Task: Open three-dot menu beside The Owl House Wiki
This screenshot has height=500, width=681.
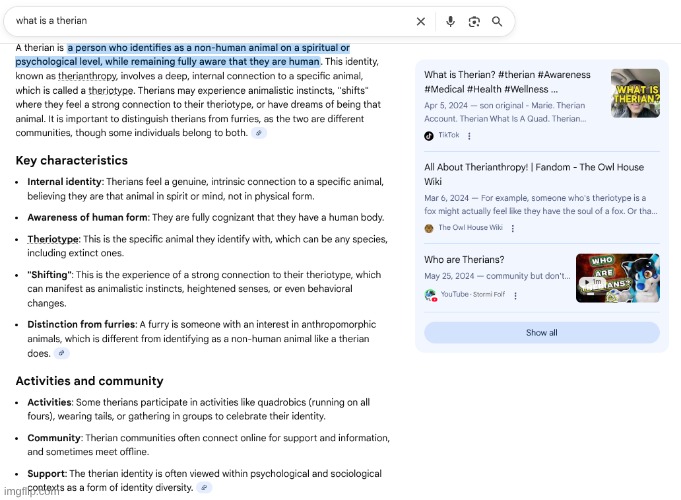Action: point(513,228)
